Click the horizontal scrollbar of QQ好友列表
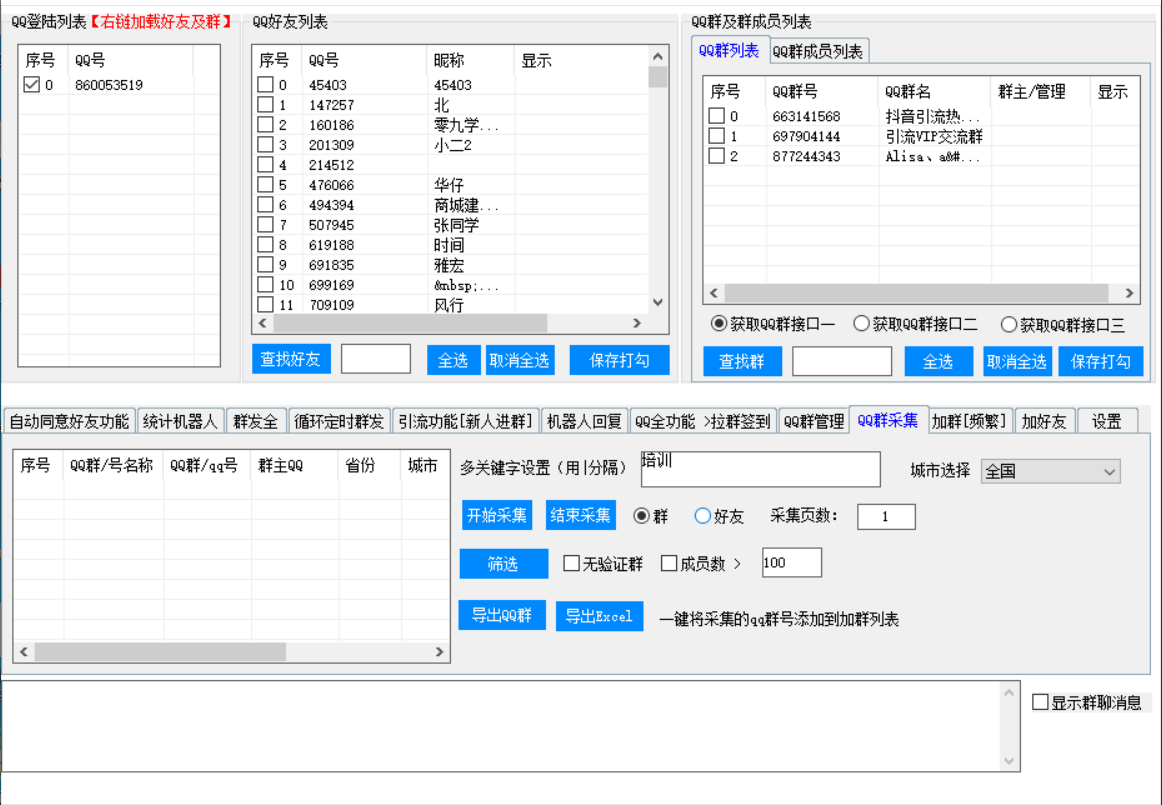Image resolution: width=1162 pixels, height=805 pixels. [410, 324]
